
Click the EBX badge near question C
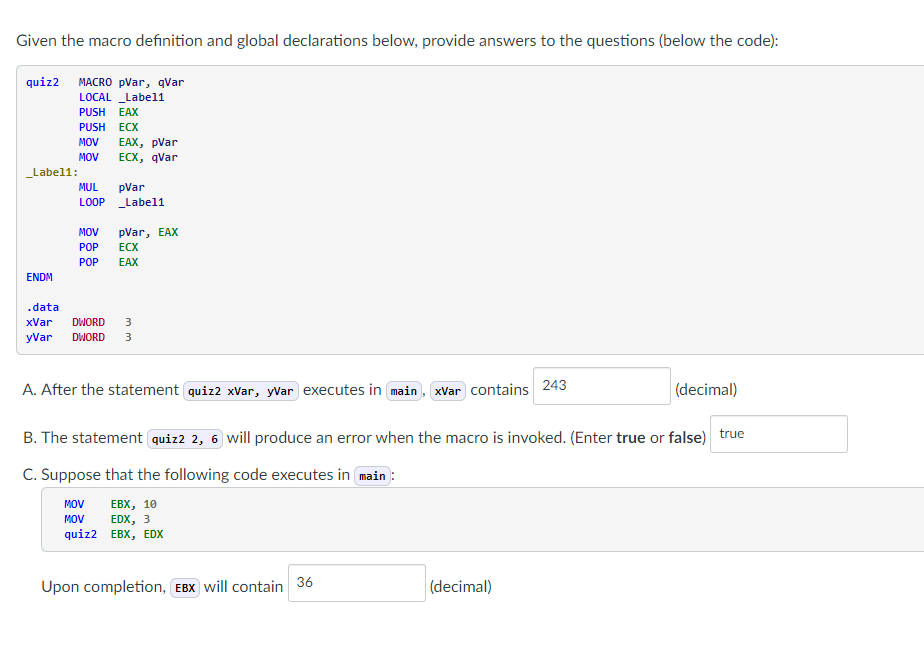coord(185,588)
